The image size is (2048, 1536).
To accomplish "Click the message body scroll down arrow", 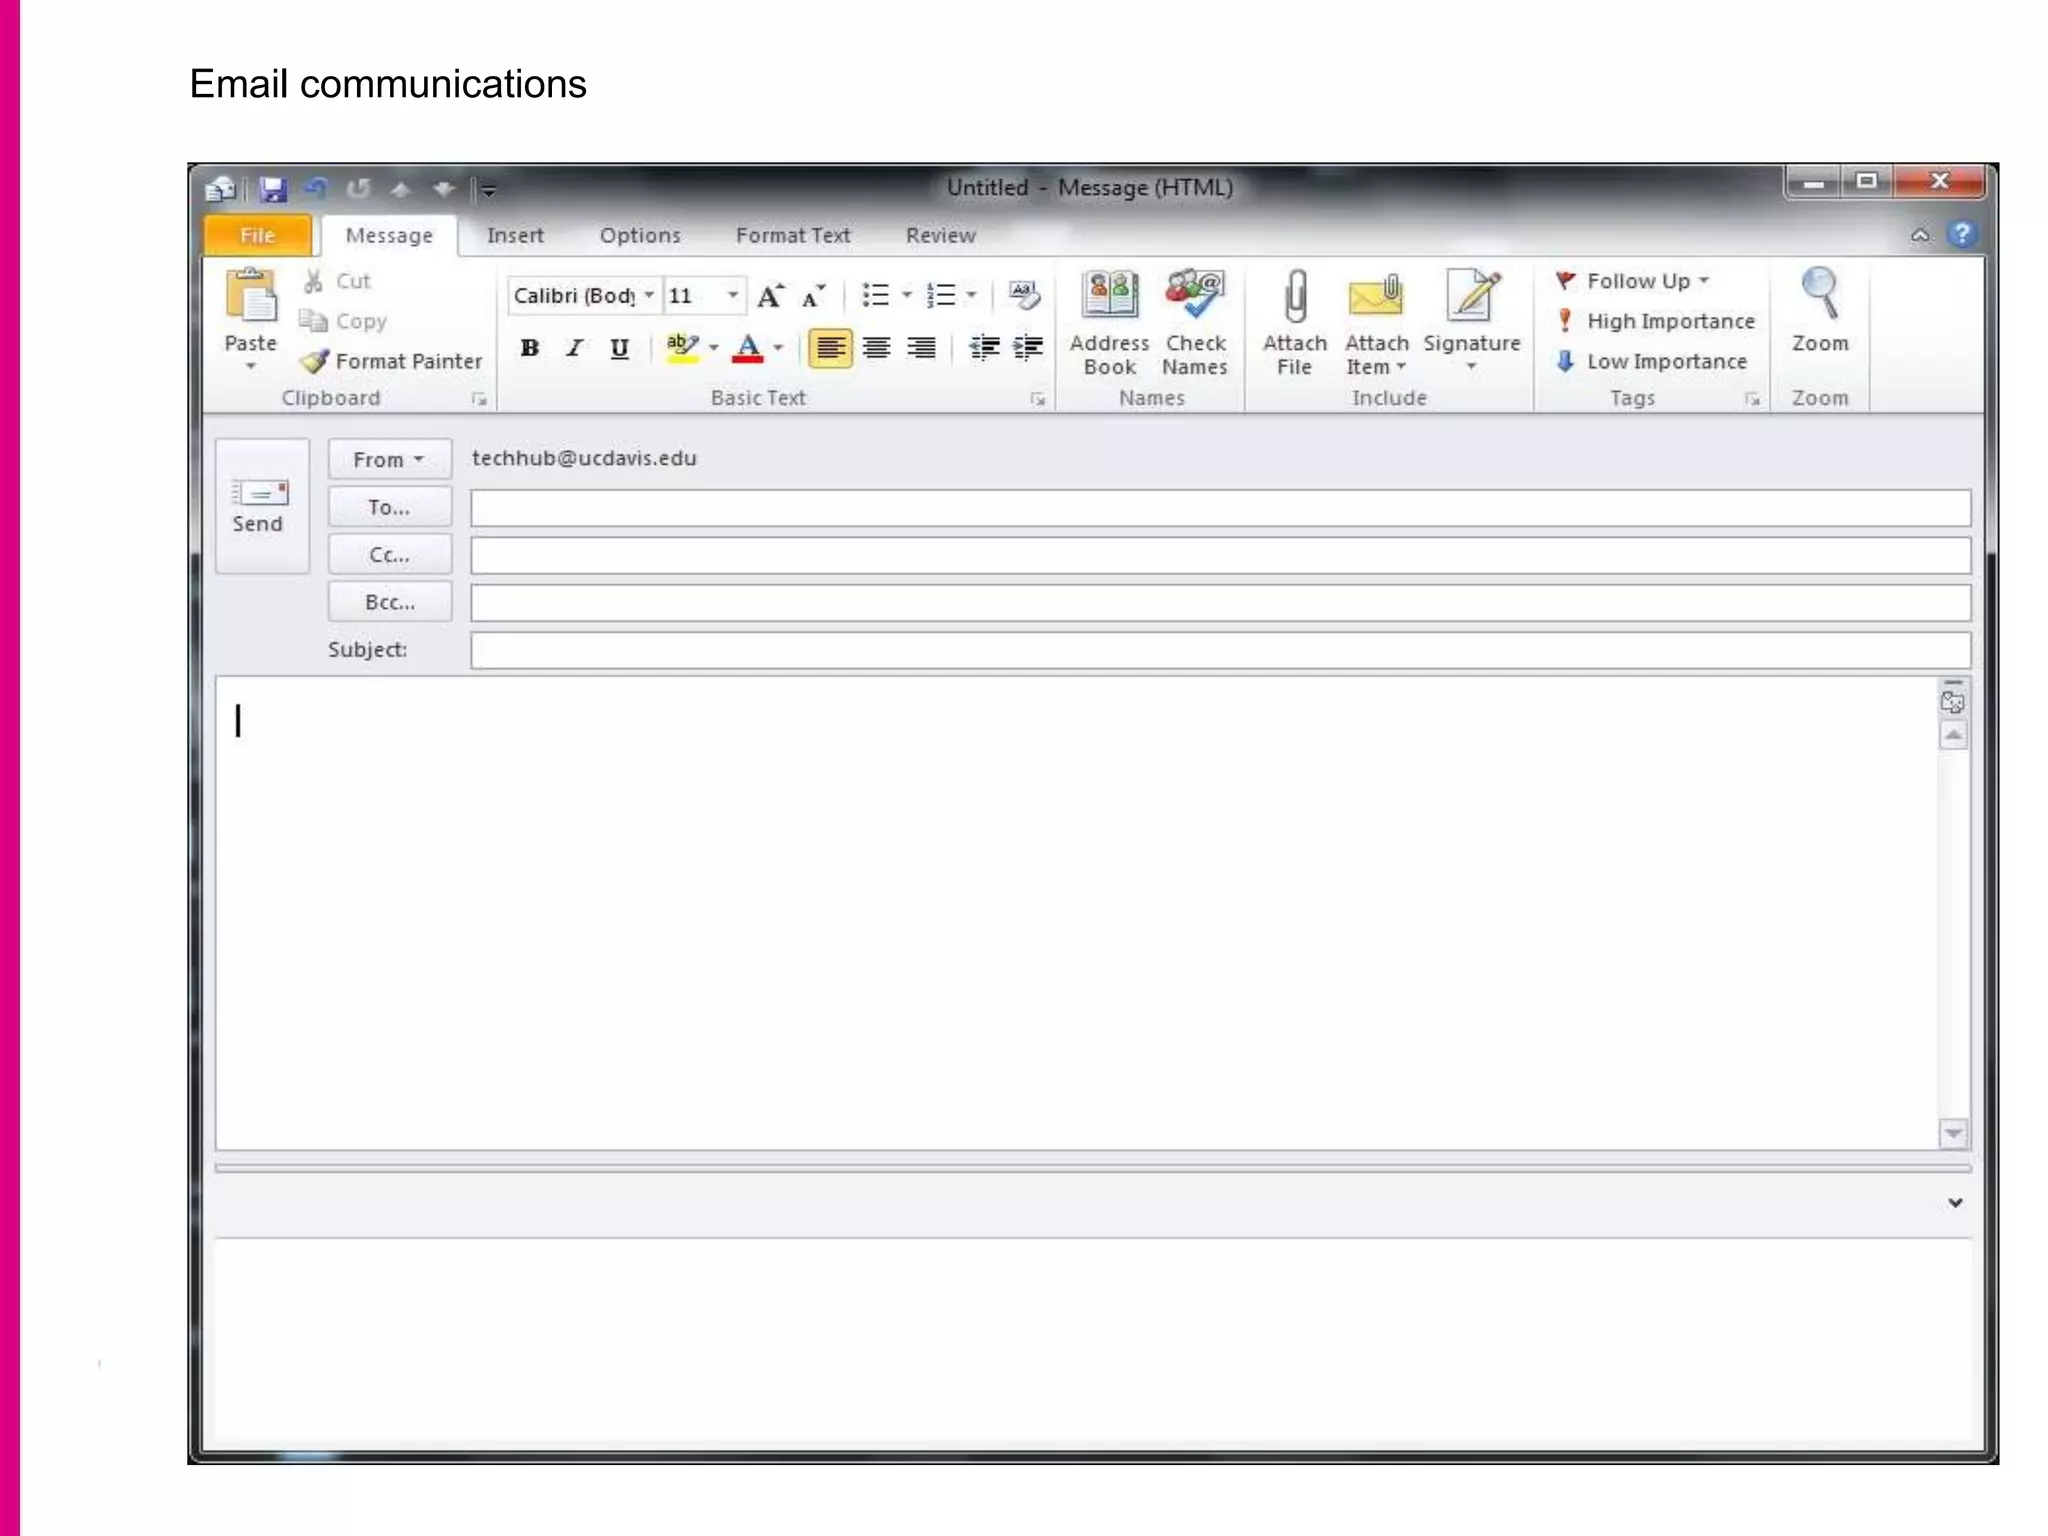I will pos(1953,1134).
